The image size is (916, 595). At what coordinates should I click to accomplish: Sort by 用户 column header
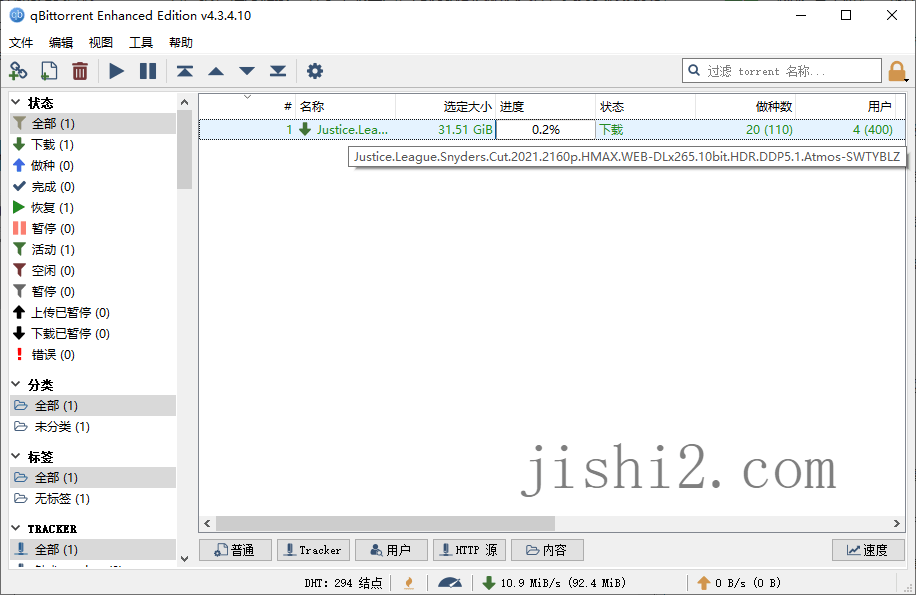click(845, 107)
